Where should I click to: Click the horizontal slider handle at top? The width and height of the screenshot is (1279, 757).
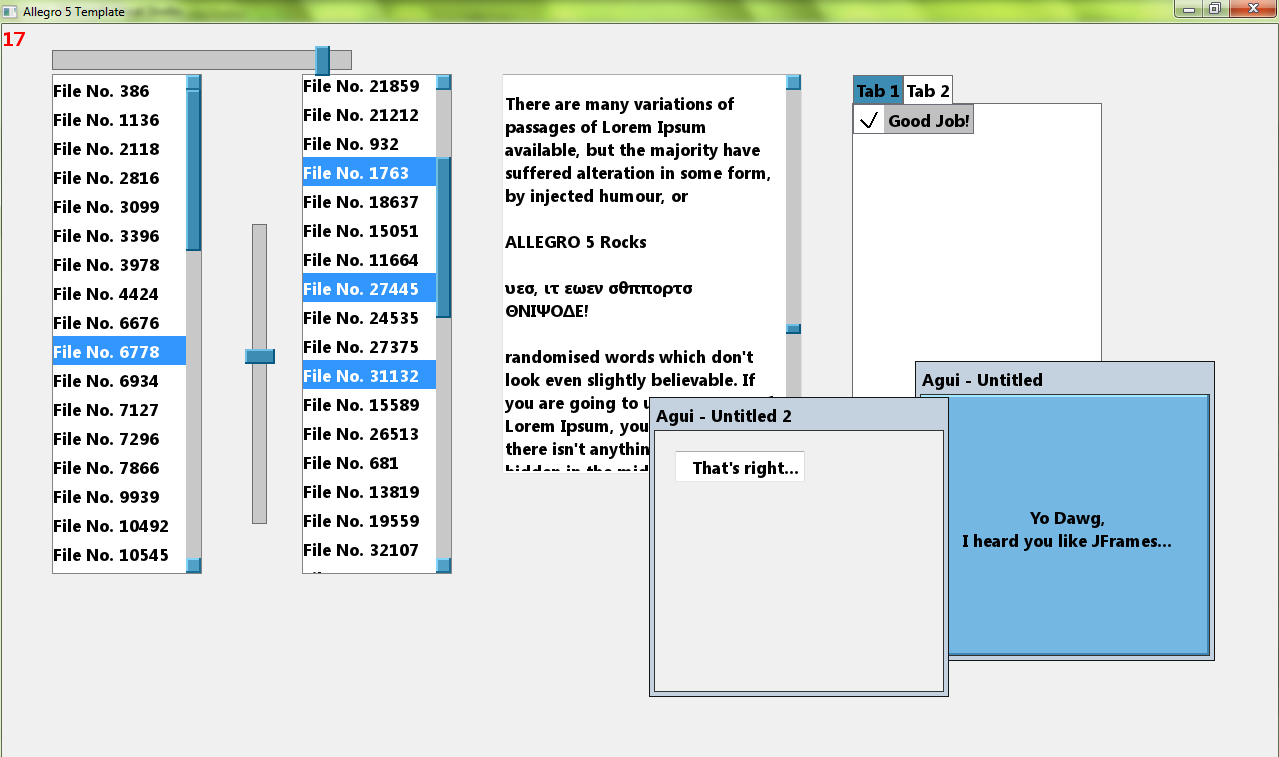[322, 60]
